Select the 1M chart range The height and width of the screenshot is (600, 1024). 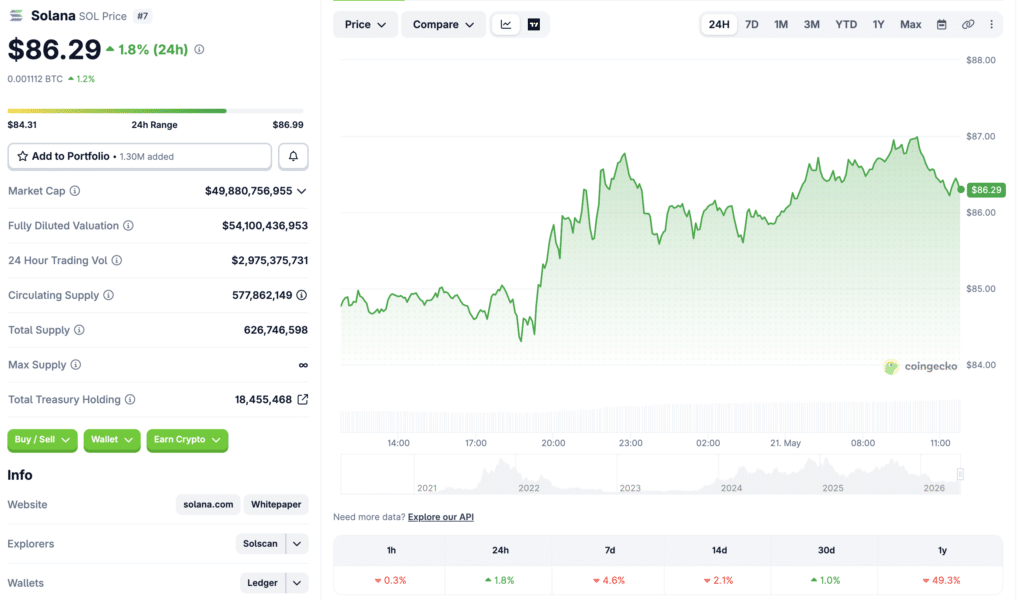coord(781,24)
